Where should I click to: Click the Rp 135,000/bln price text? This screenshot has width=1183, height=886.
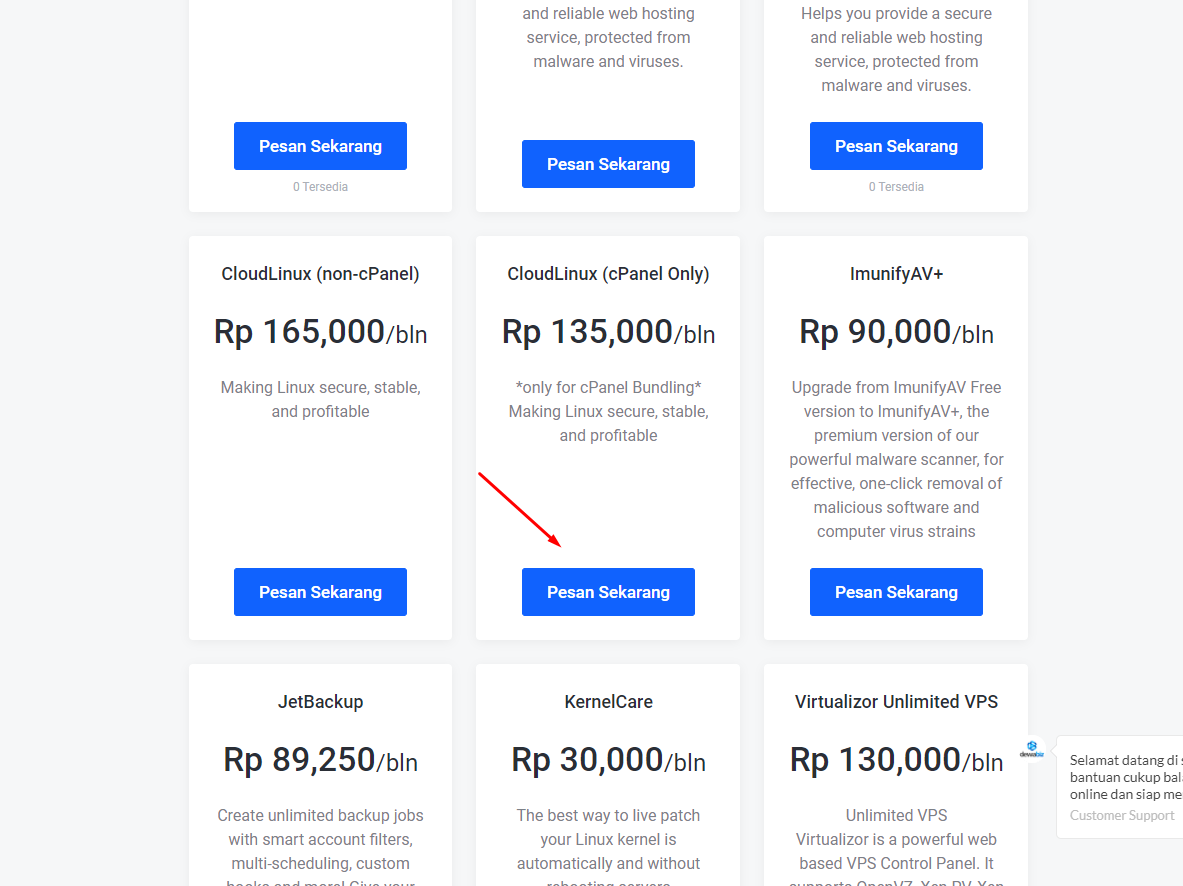click(x=608, y=332)
